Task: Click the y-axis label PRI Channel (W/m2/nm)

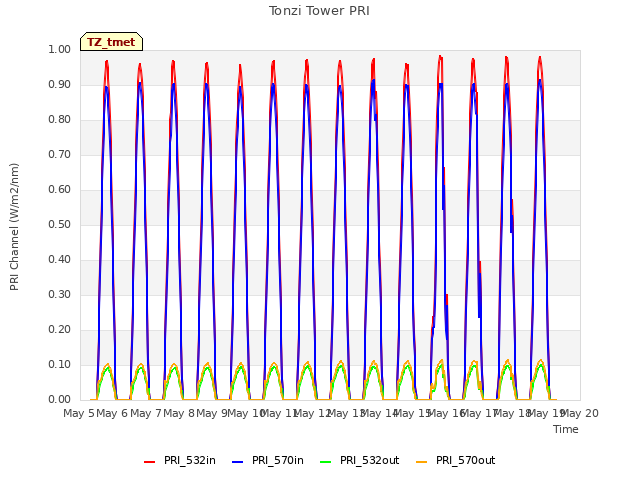Action: [14, 227]
